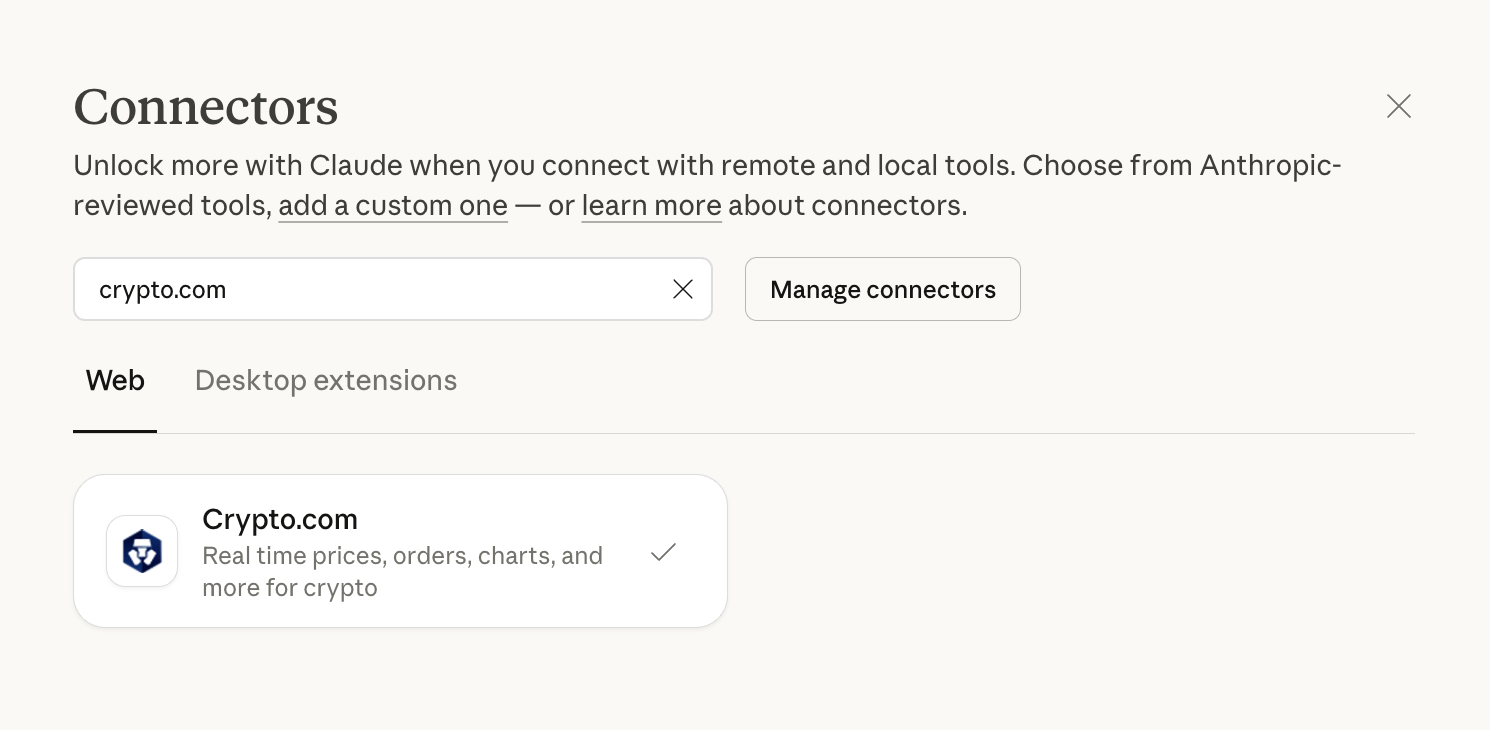Select the crypto.com text in search

coord(162,289)
